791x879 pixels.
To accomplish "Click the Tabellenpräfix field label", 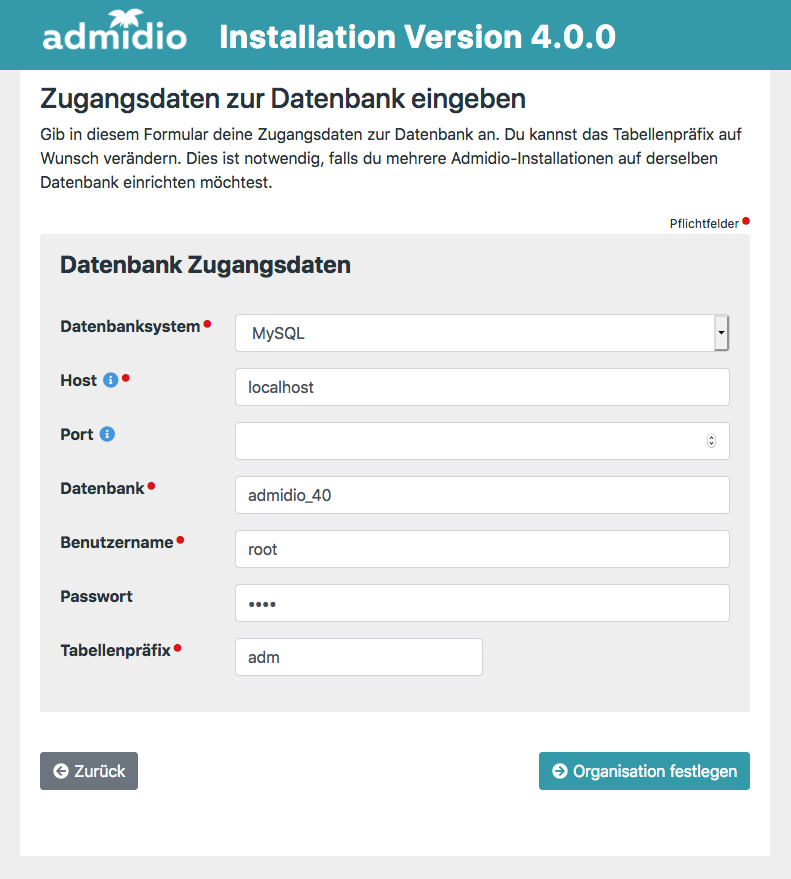I will pyautogui.click(x=115, y=650).
